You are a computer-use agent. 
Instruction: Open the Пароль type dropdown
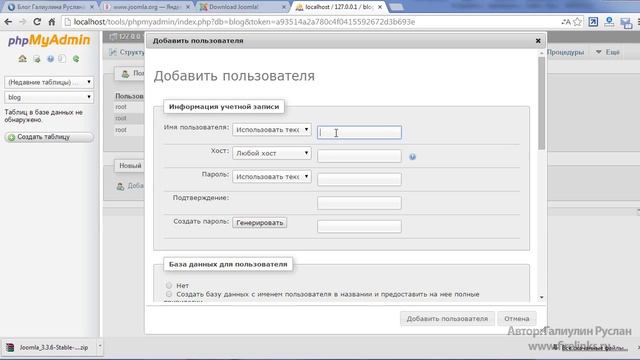pos(272,176)
